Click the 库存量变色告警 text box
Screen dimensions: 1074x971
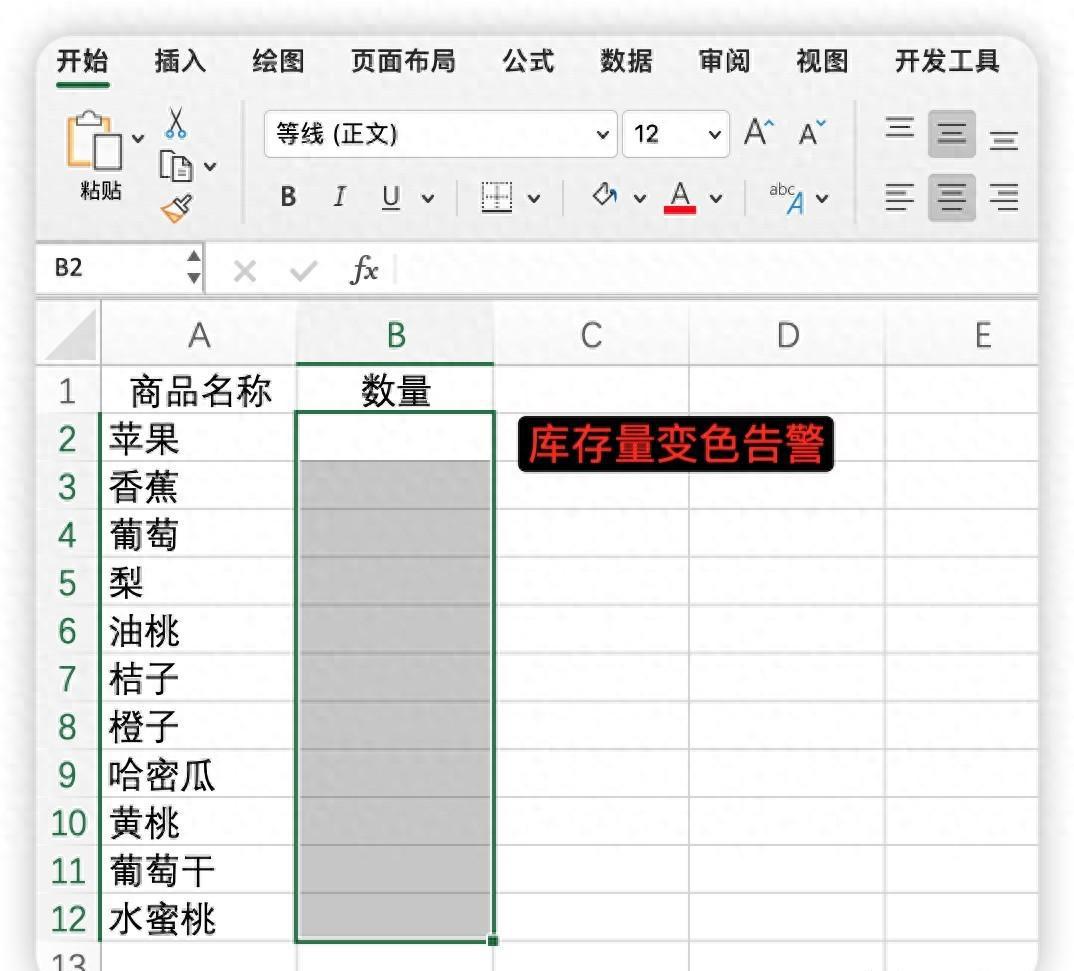675,444
